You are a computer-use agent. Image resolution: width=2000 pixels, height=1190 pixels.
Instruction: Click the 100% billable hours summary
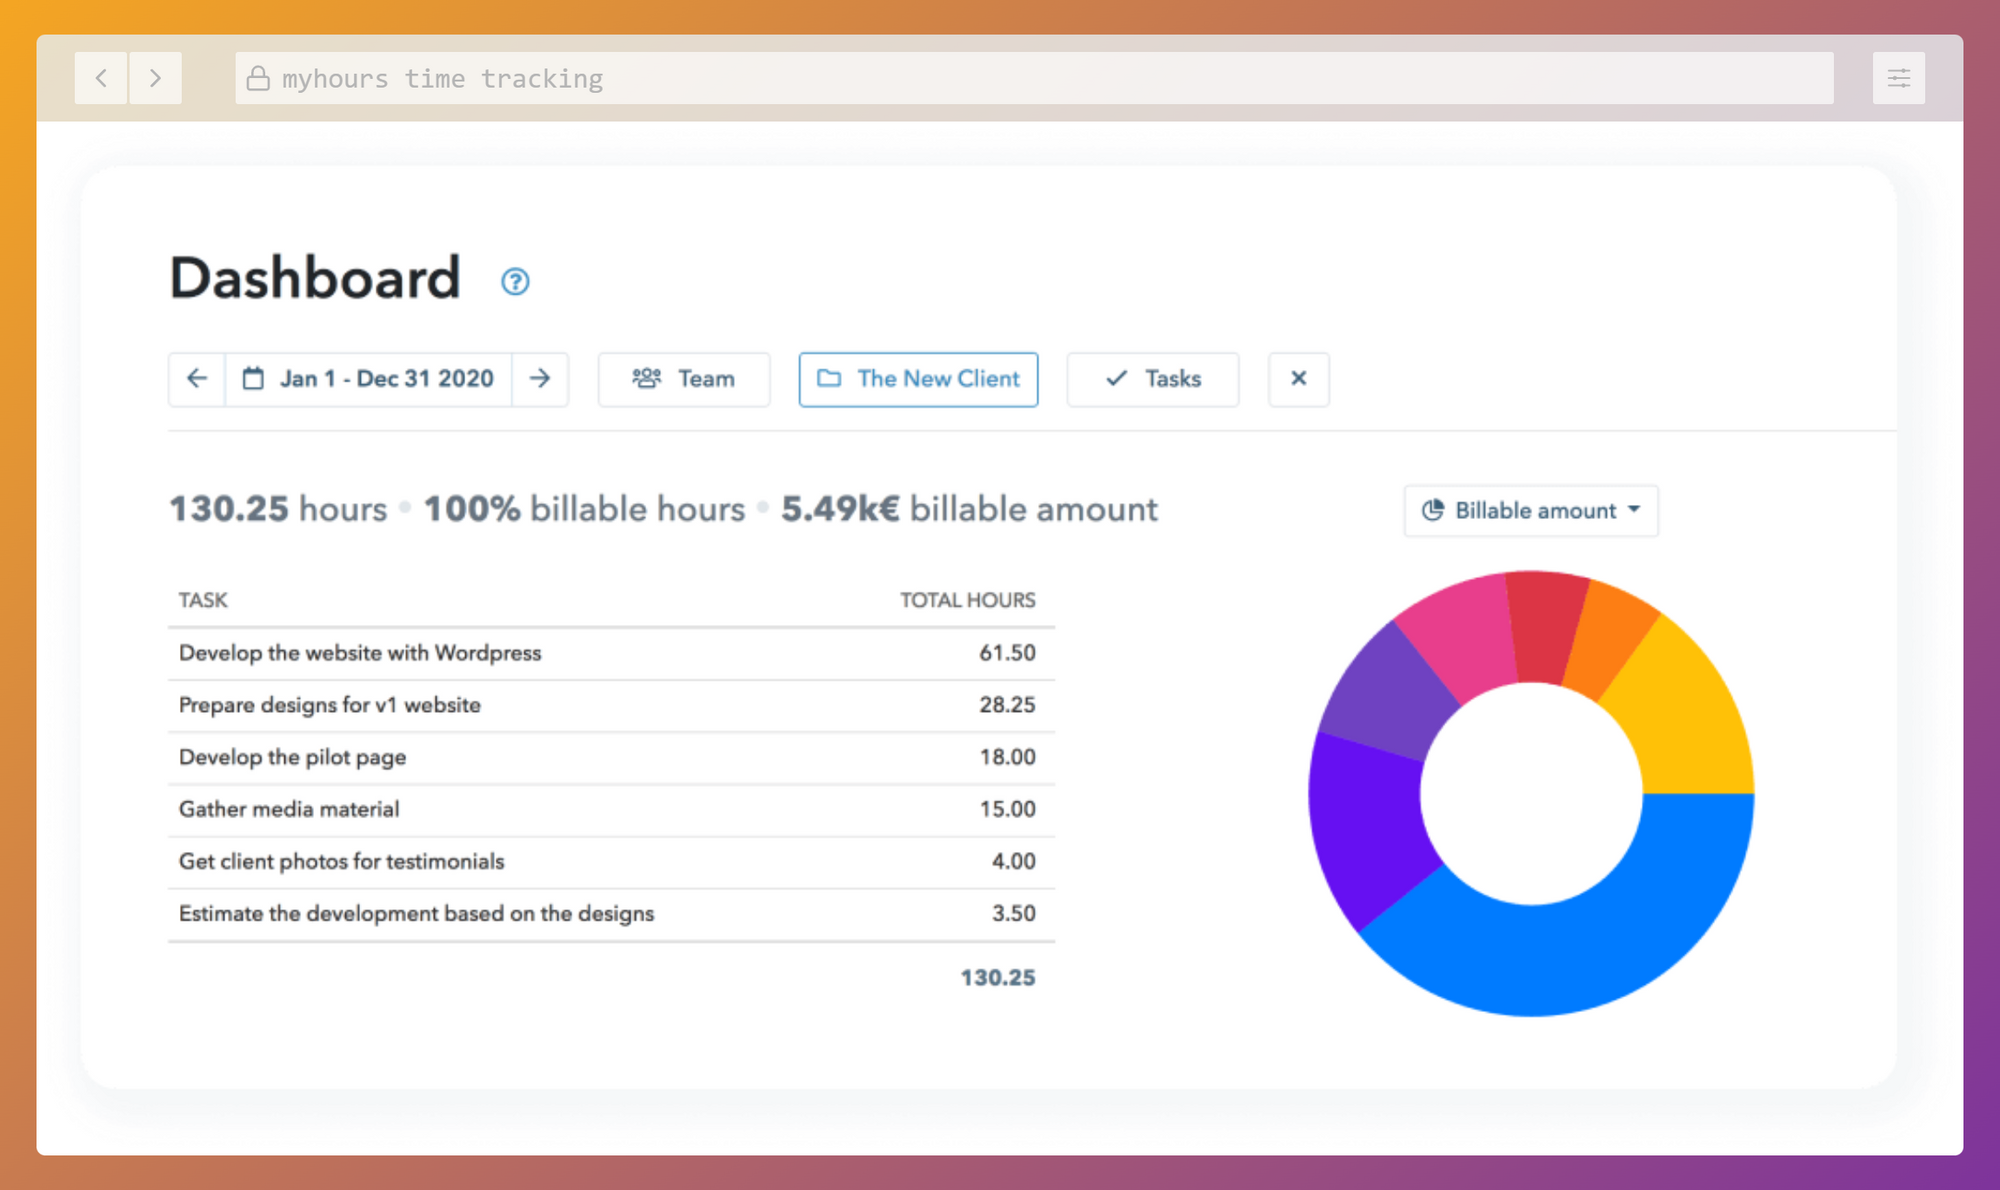pos(585,509)
